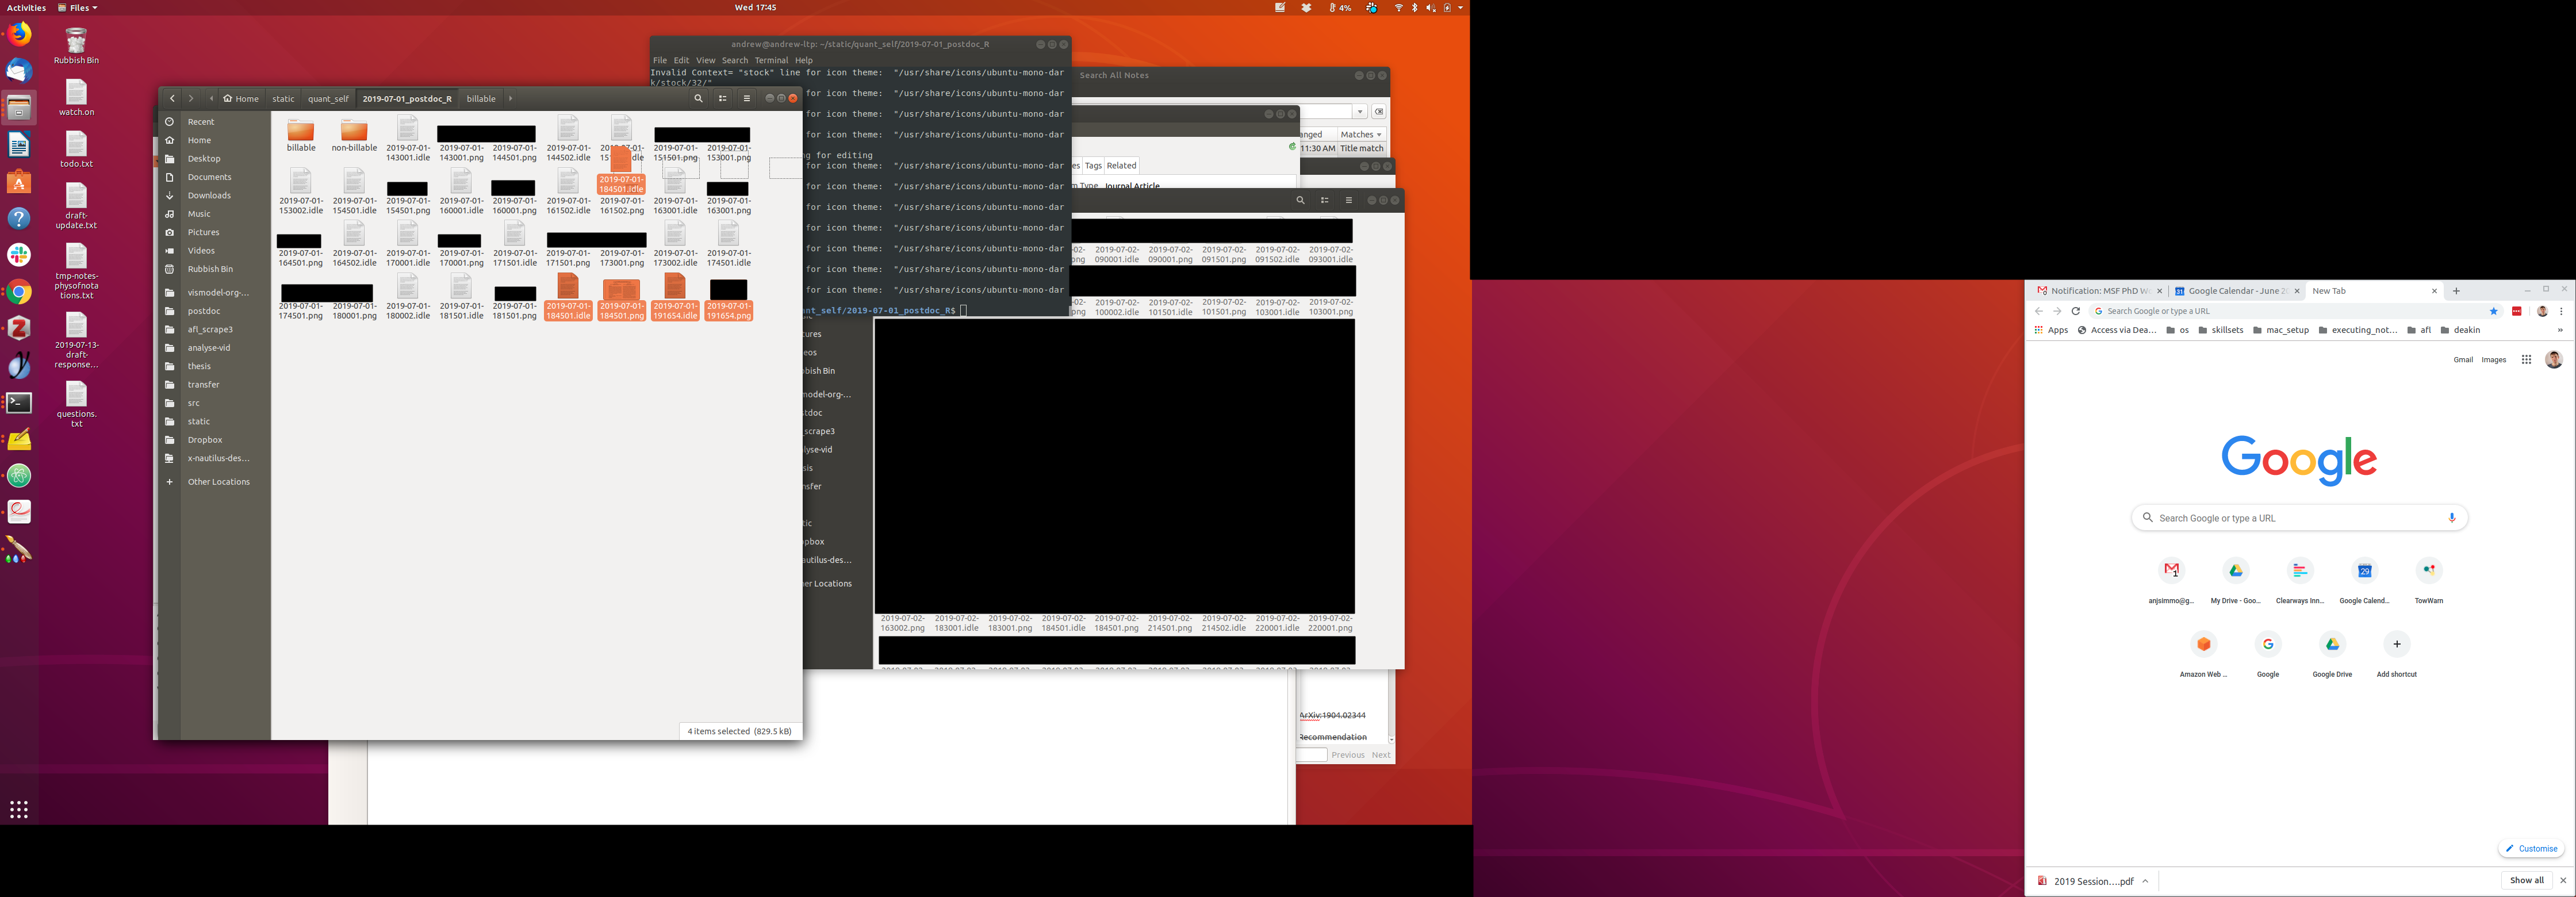Open the Files hamburger menu
This screenshot has width=2576, height=897.
click(x=746, y=98)
